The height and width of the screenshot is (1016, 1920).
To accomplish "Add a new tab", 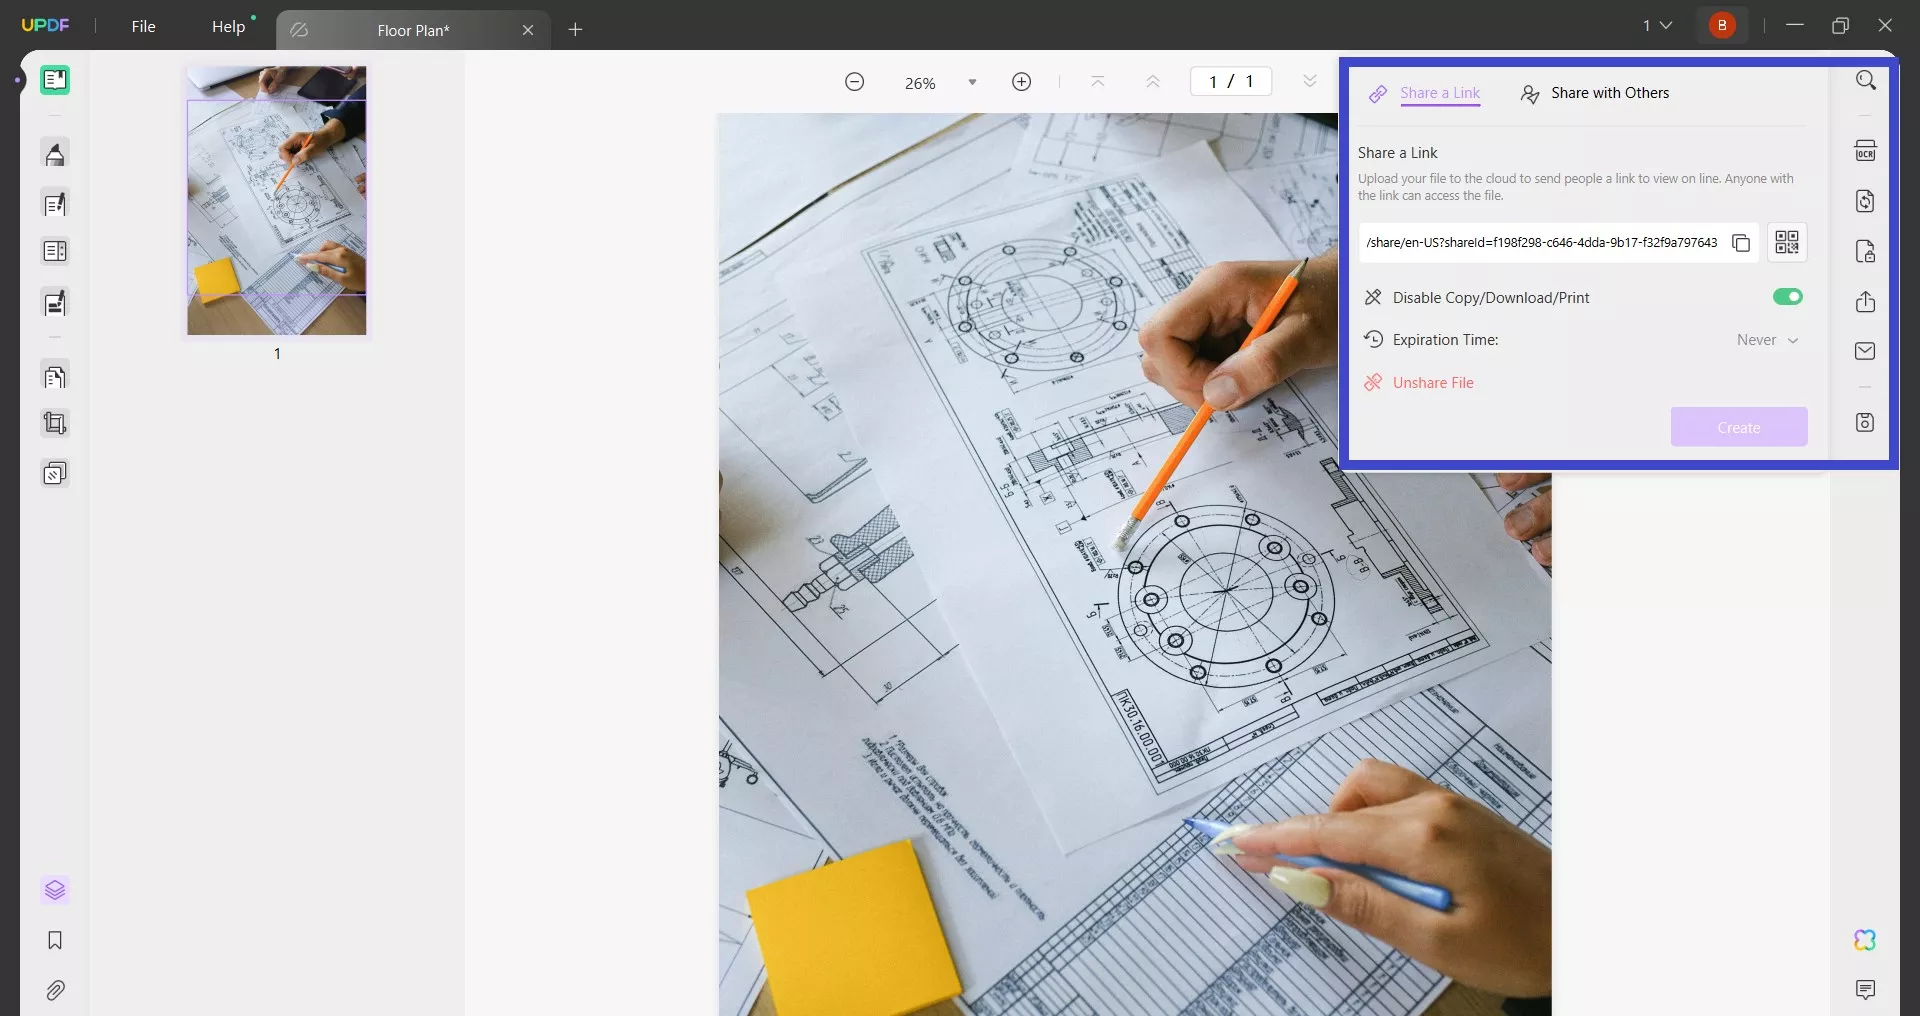I will point(575,30).
